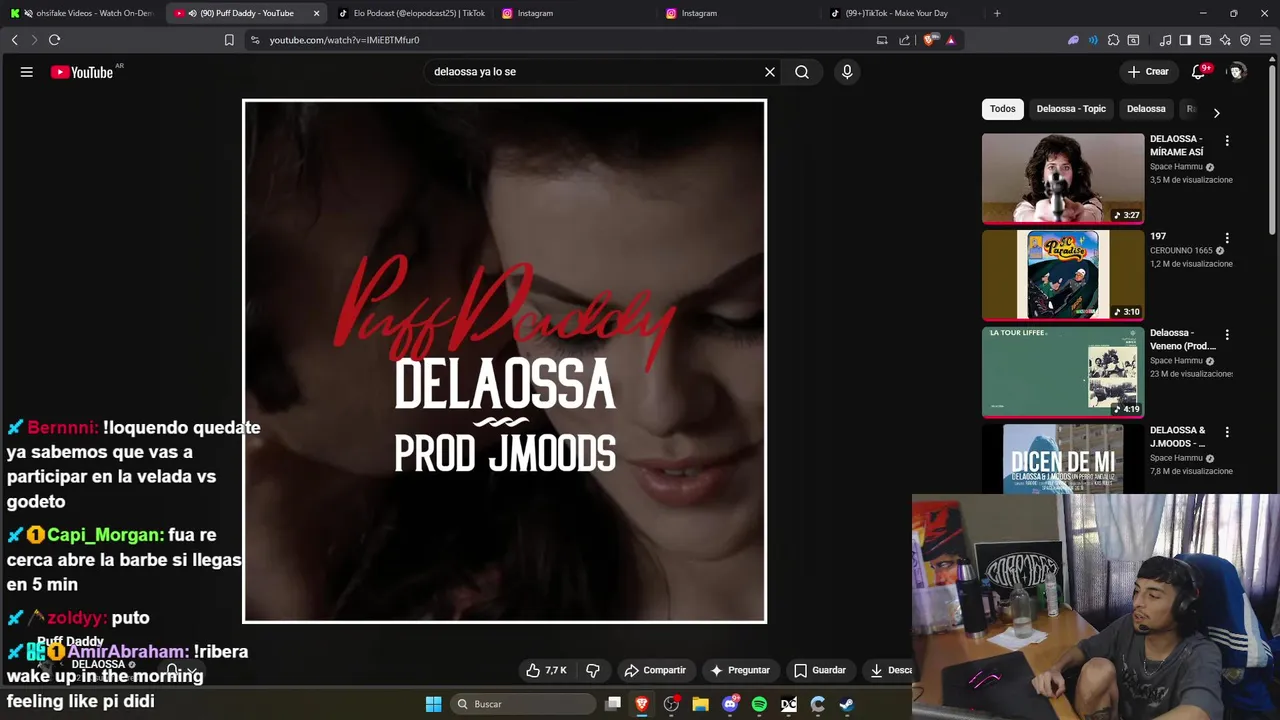This screenshot has height=720, width=1280.
Task: Play the Veneno video thumbnail
Action: (x=1063, y=372)
